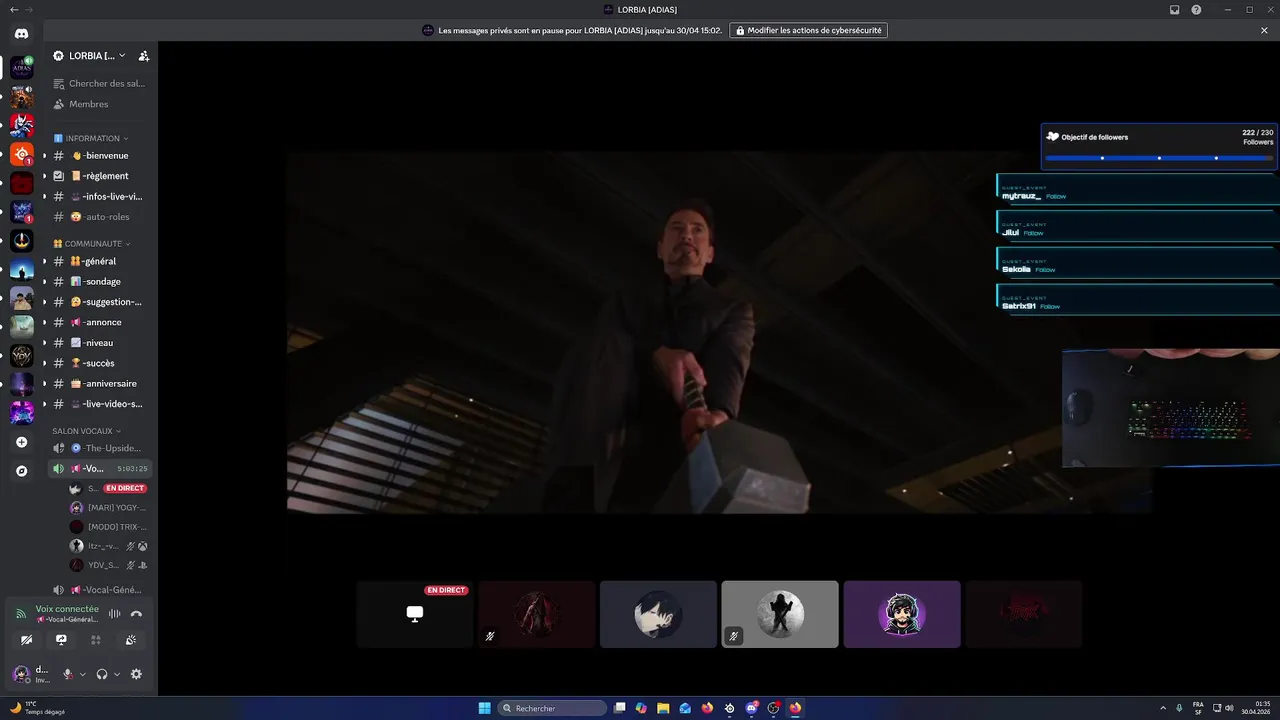The image size is (1280, 720).
Task: Select the EN DIRECT stream tile
Action: [x=415, y=614]
